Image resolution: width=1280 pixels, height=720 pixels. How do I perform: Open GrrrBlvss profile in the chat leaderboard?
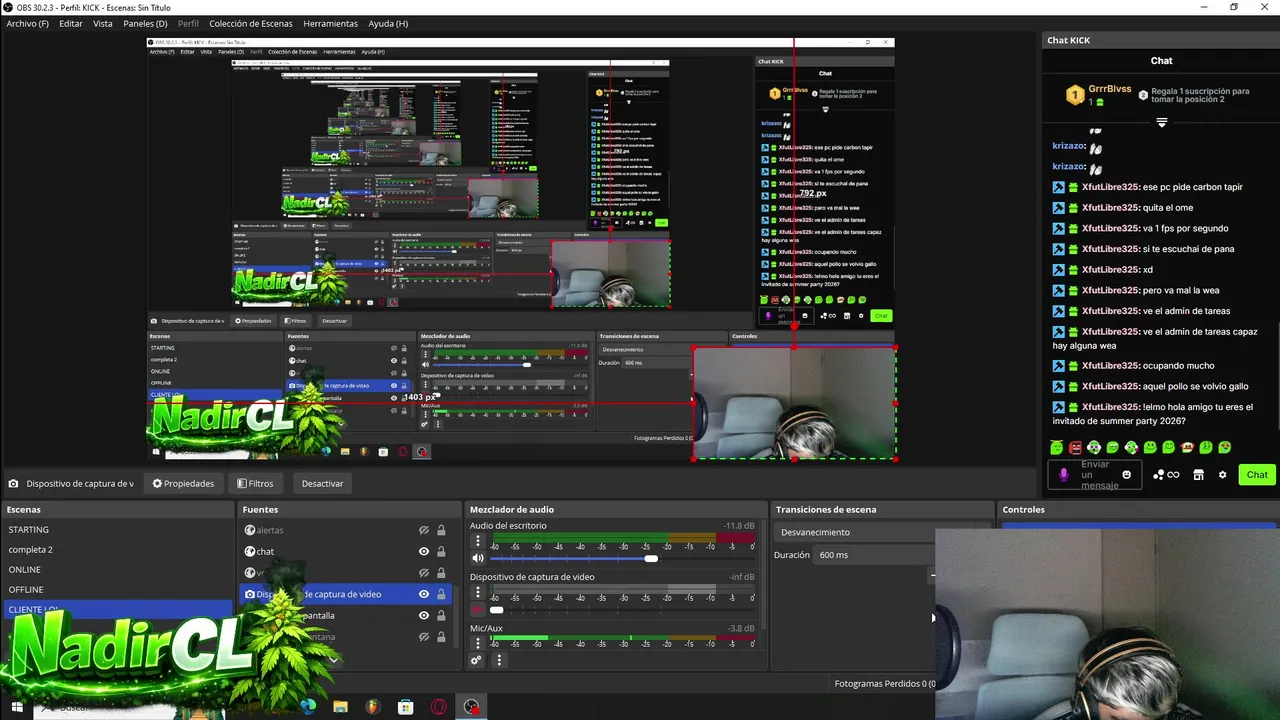coord(1109,89)
